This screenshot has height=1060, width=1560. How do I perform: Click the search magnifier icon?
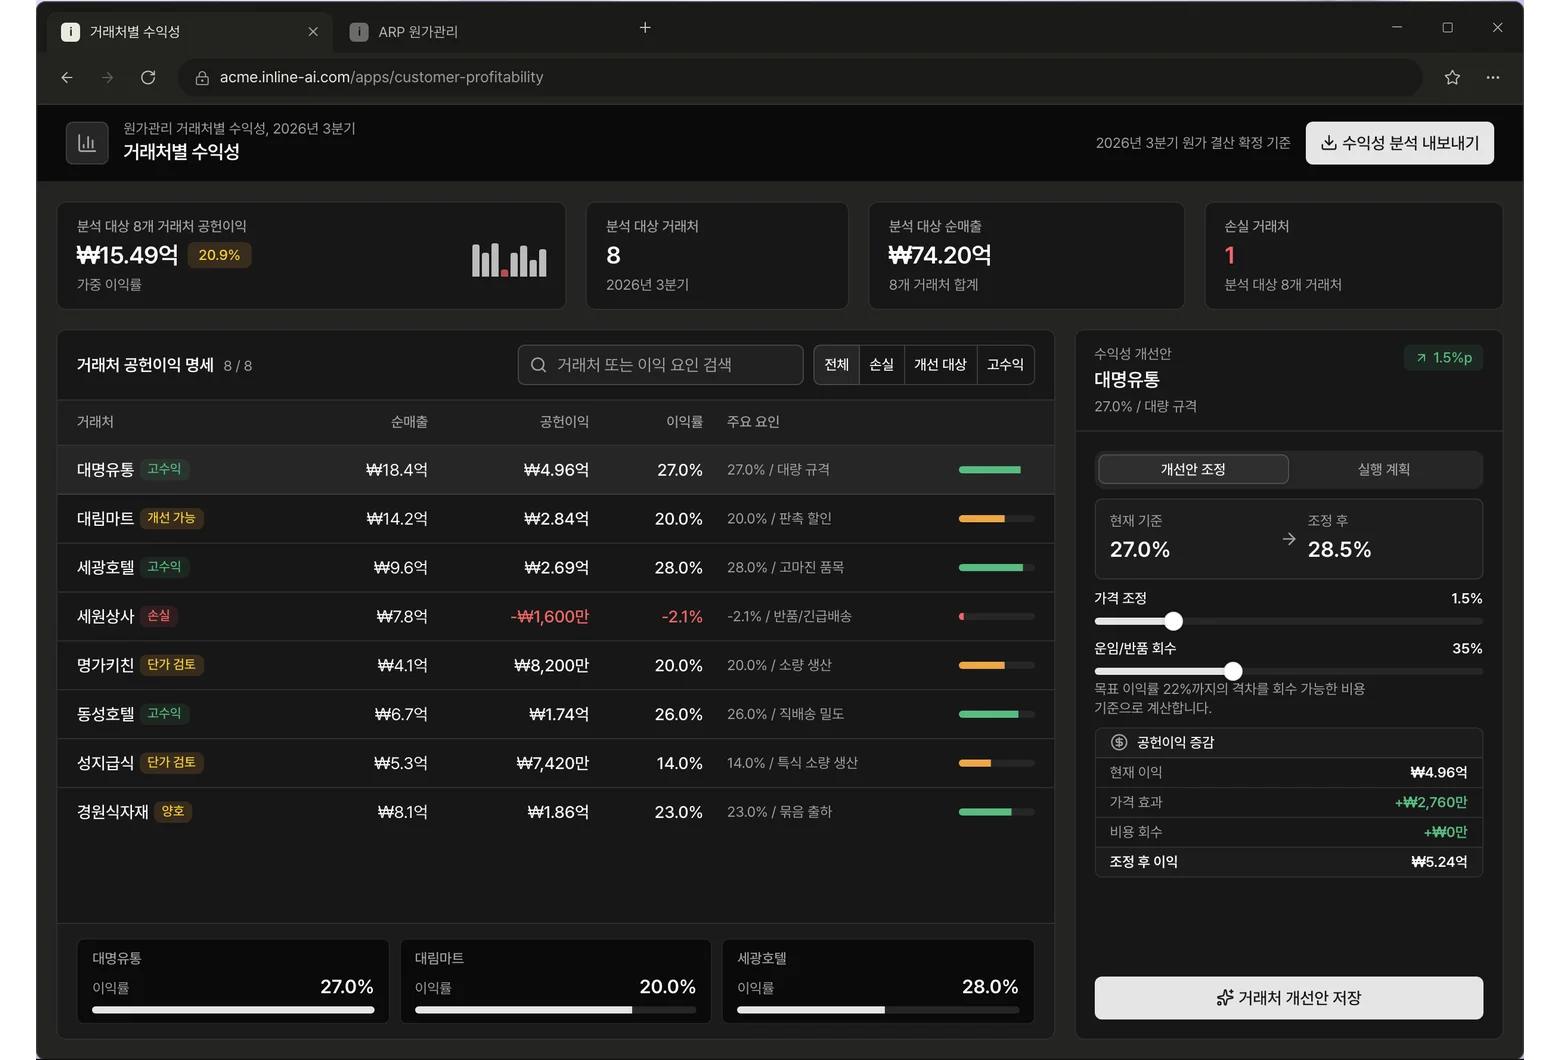(x=538, y=365)
